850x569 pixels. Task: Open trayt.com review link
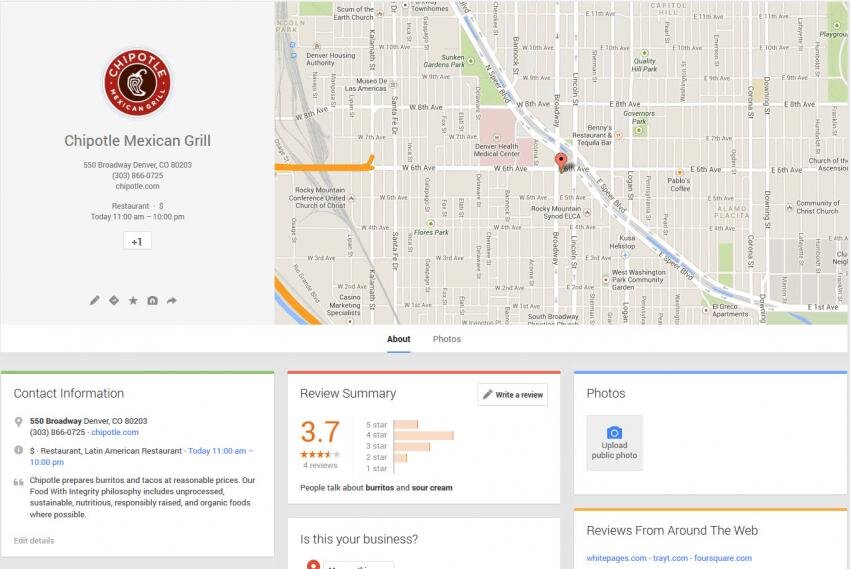click(671, 558)
